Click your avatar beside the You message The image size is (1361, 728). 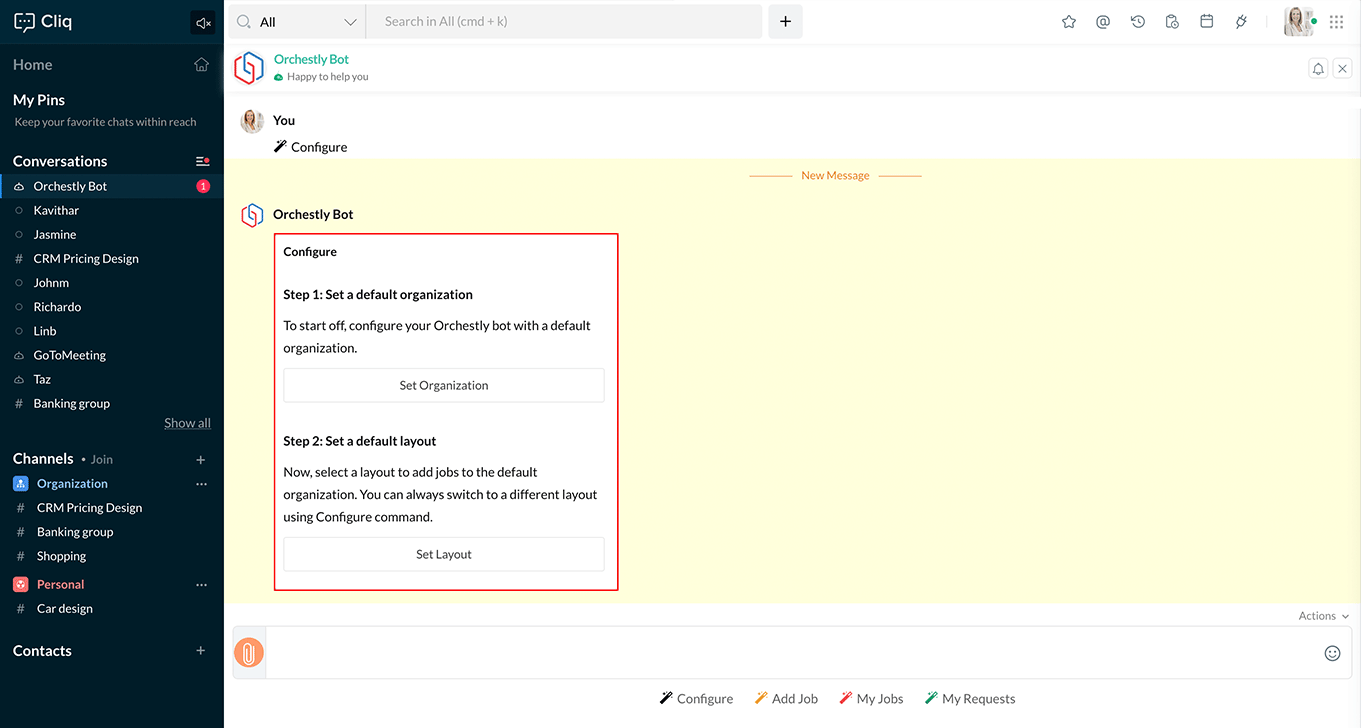pyautogui.click(x=252, y=121)
